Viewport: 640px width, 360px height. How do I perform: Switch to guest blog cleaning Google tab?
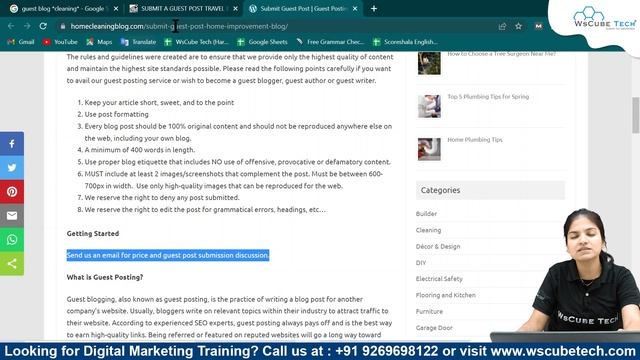pos(63,9)
